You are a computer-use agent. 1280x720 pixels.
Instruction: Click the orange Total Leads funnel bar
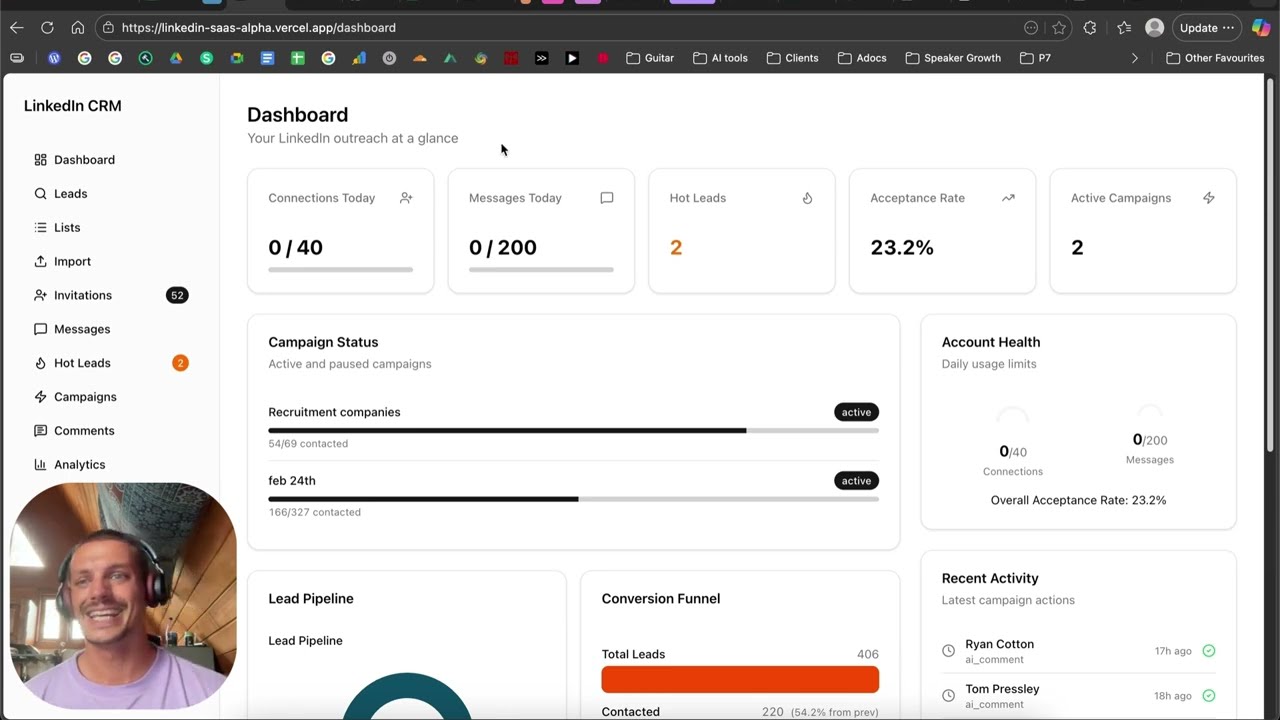click(740, 680)
